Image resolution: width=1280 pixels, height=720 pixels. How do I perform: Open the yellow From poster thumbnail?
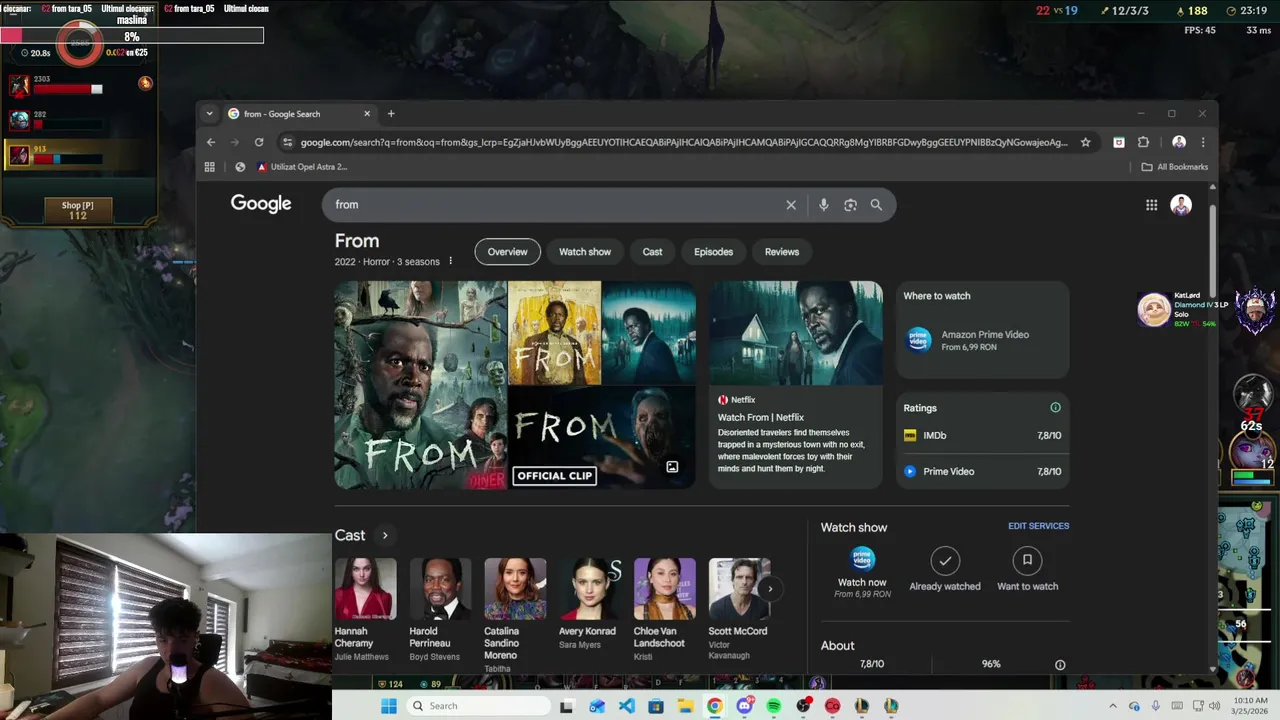point(555,333)
